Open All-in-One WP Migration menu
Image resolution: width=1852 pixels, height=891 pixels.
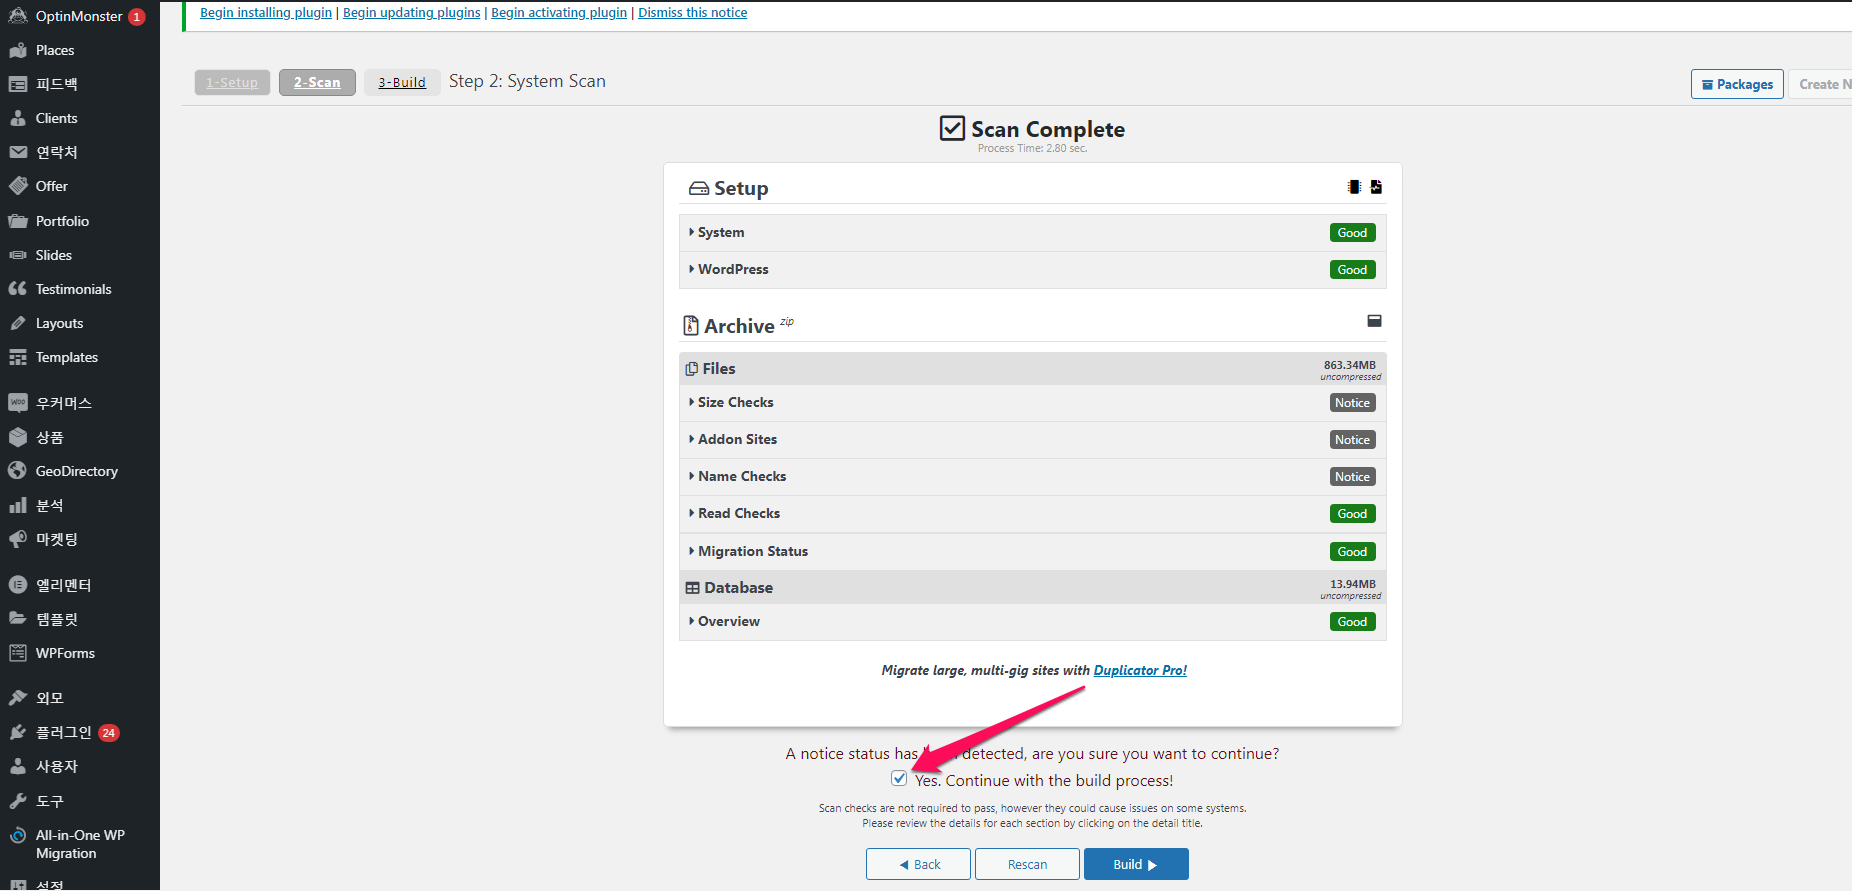click(x=79, y=844)
